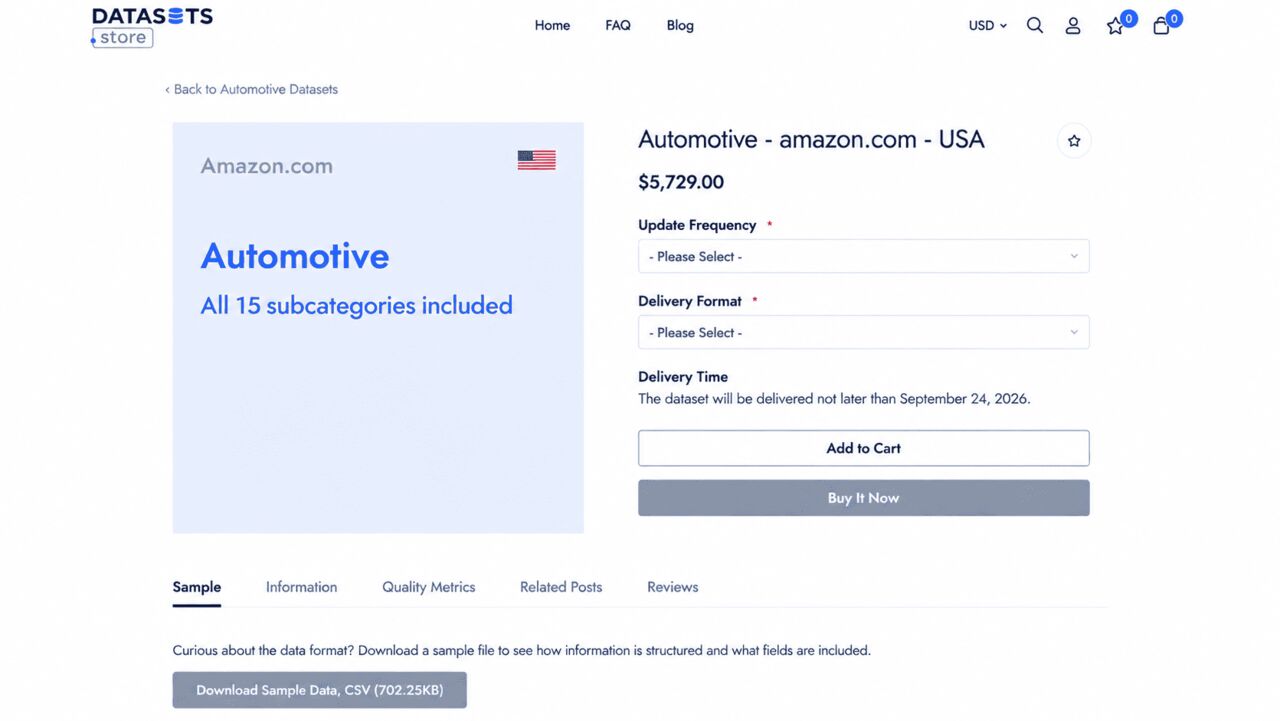Viewport: 1280px width, 721px height.
Task: View wishlist via header star icon
Action: pyautogui.click(x=1115, y=26)
